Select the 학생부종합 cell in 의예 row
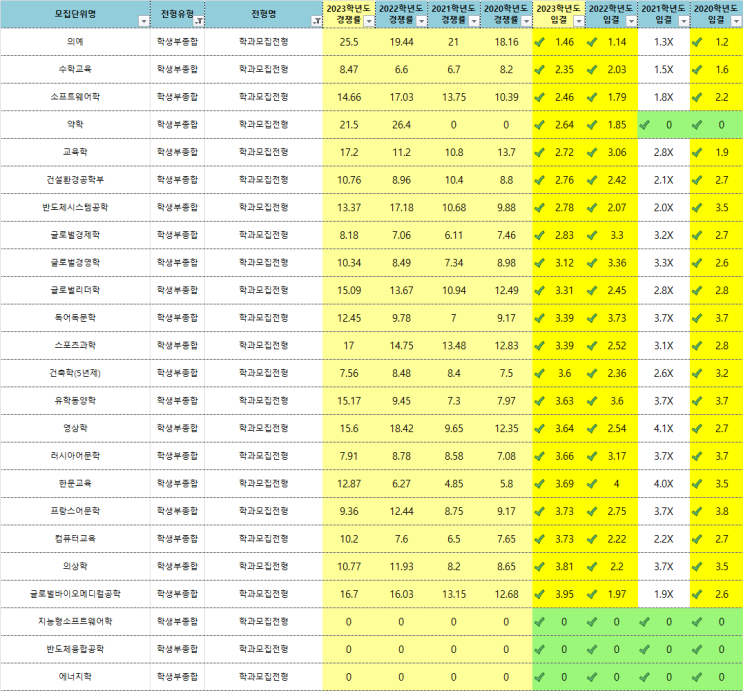Viewport: 743px width, 691px height. pos(177,42)
